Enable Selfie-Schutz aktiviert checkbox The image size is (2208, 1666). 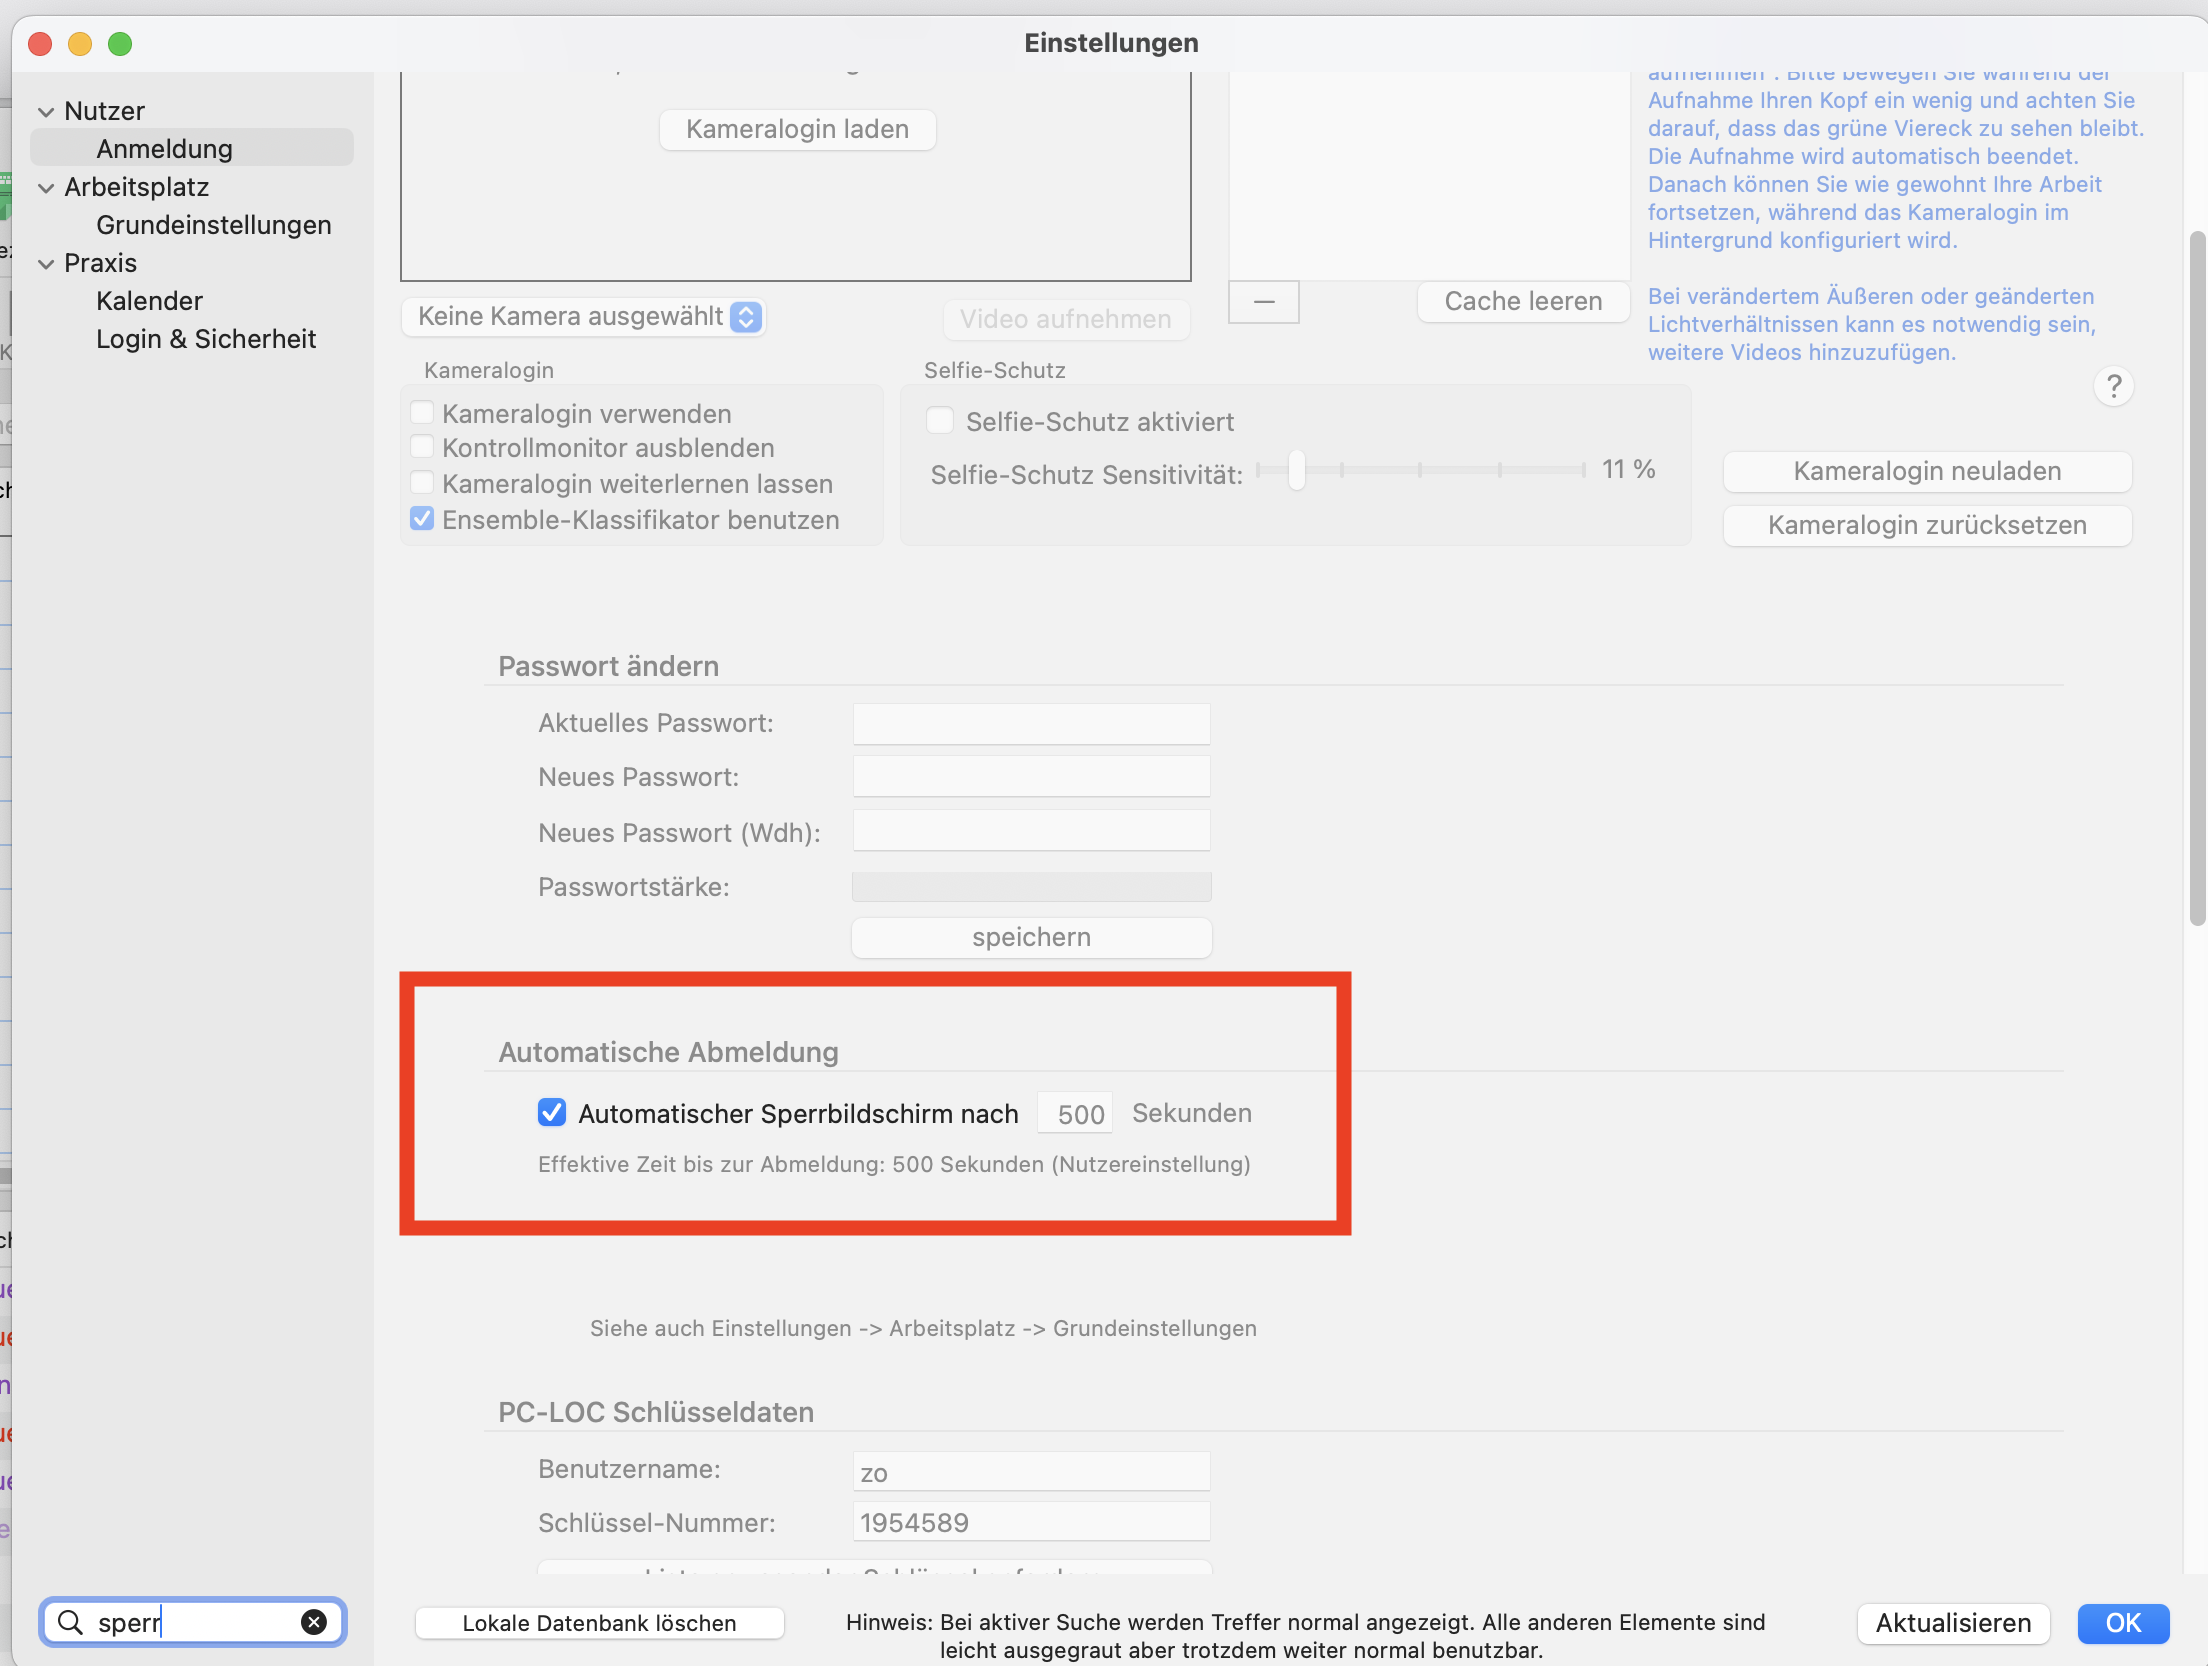tap(940, 421)
